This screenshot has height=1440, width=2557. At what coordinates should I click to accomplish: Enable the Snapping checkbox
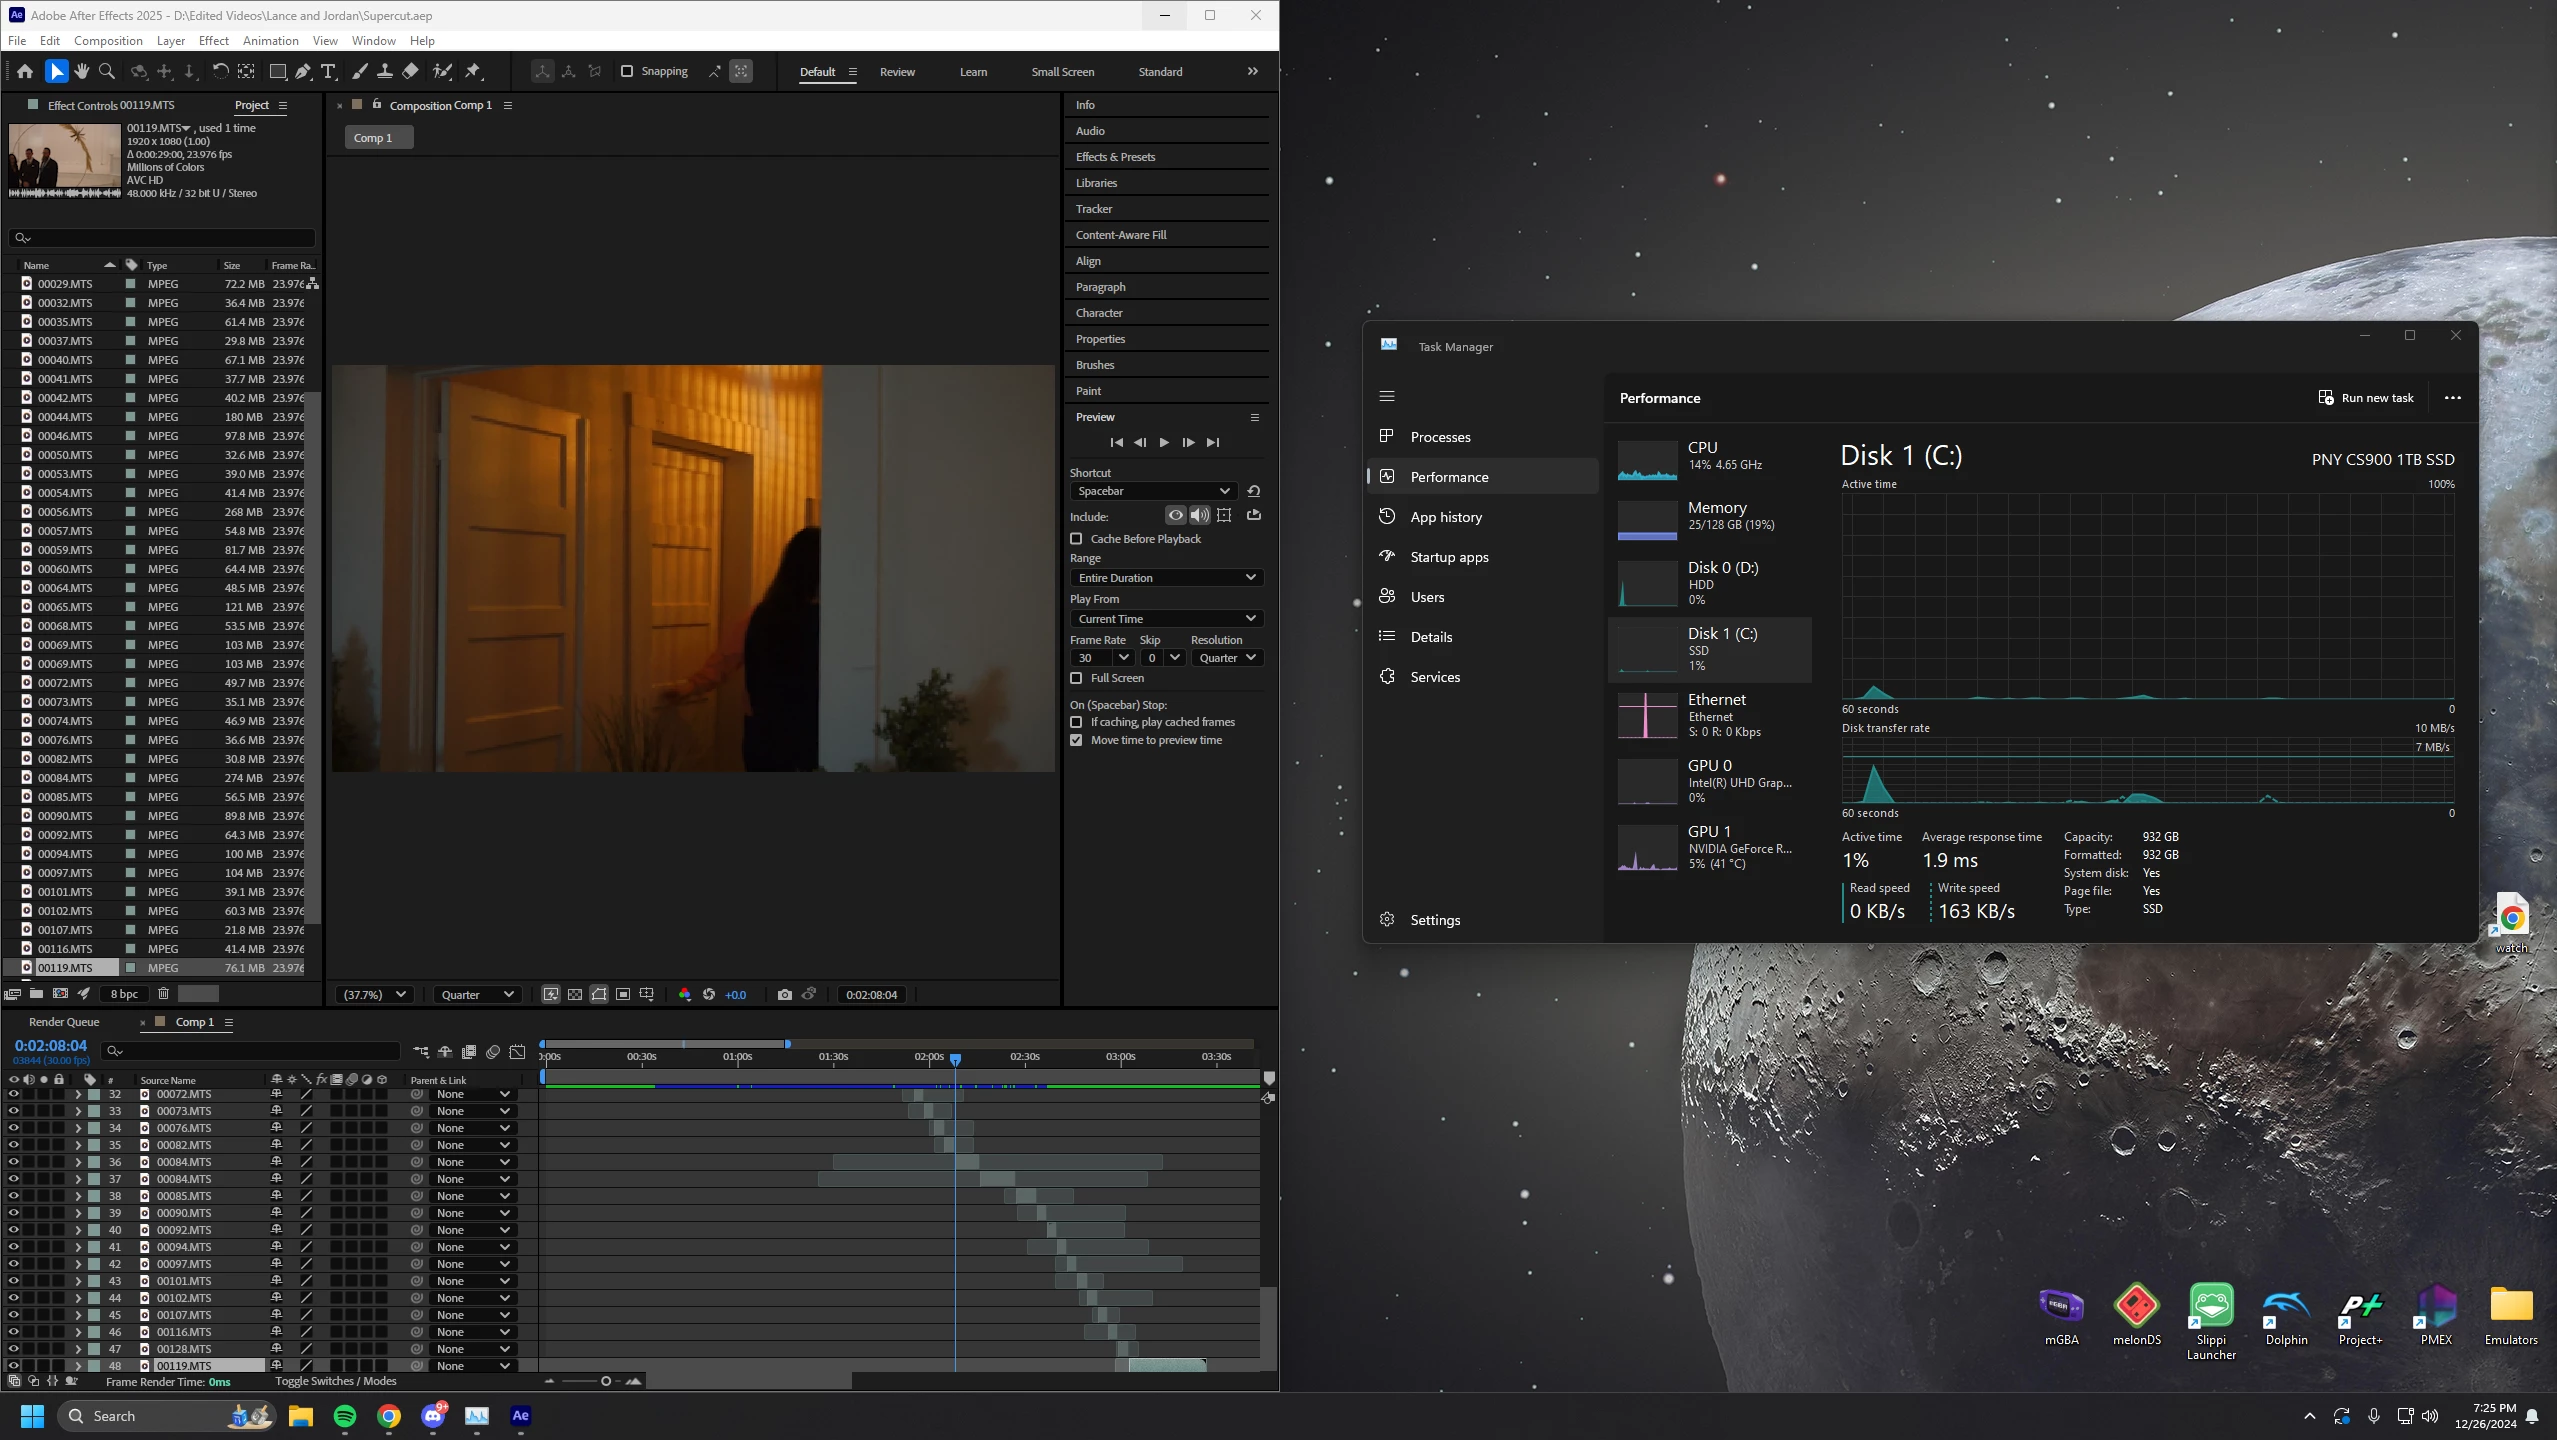tap(627, 71)
